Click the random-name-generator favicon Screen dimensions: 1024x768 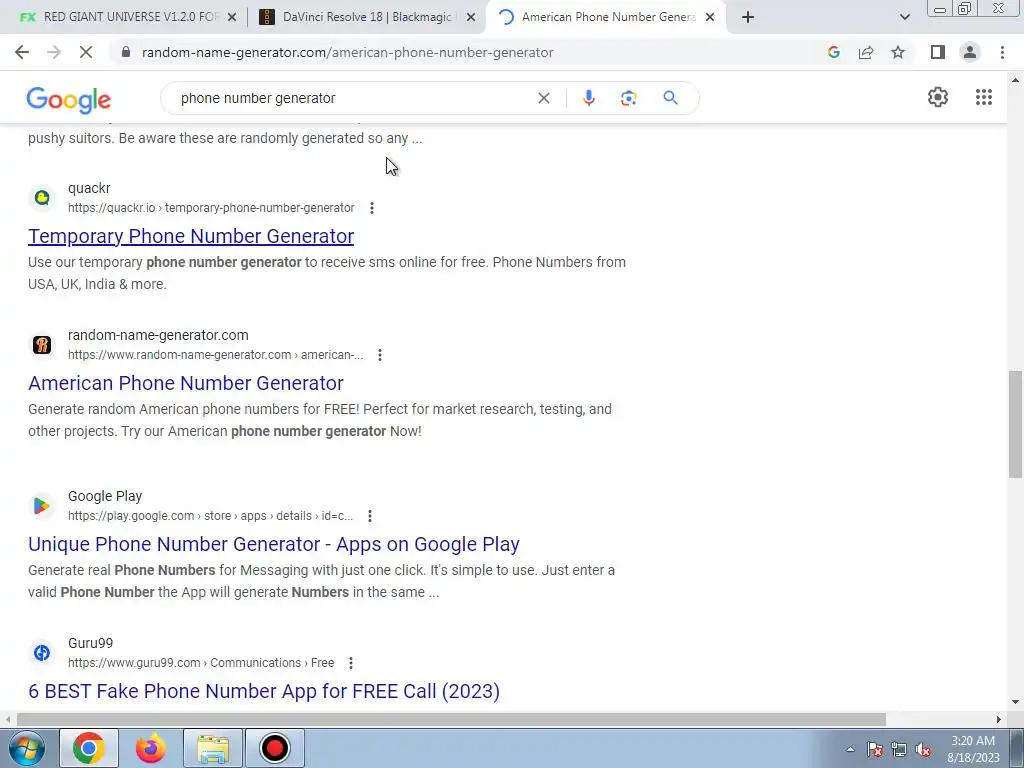(42, 345)
